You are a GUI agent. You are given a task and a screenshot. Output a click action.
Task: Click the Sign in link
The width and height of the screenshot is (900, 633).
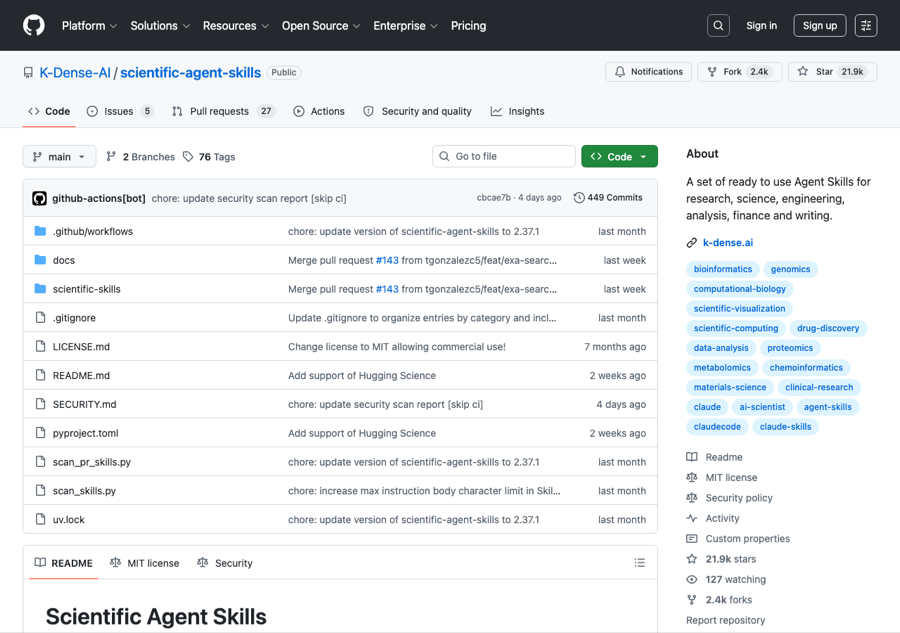click(x=761, y=26)
